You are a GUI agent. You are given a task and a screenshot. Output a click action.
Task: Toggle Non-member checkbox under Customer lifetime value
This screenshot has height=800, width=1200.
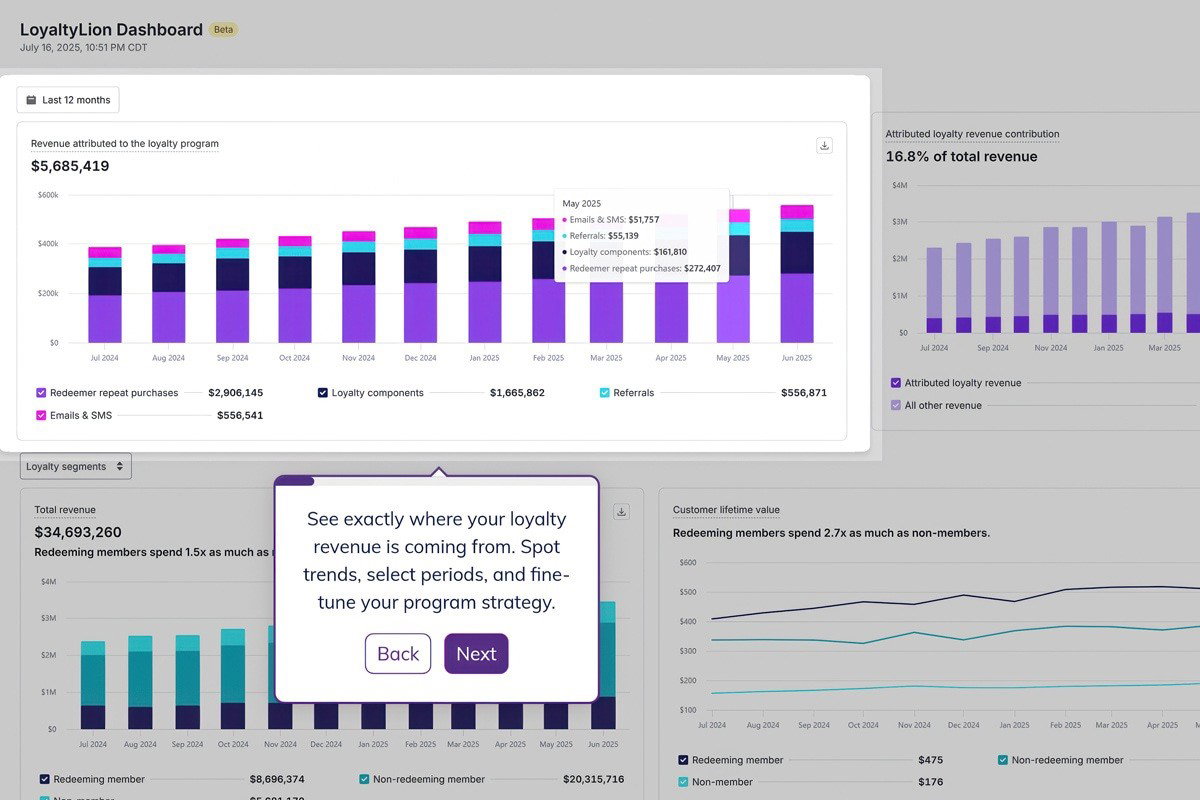click(x=683, y=782)
